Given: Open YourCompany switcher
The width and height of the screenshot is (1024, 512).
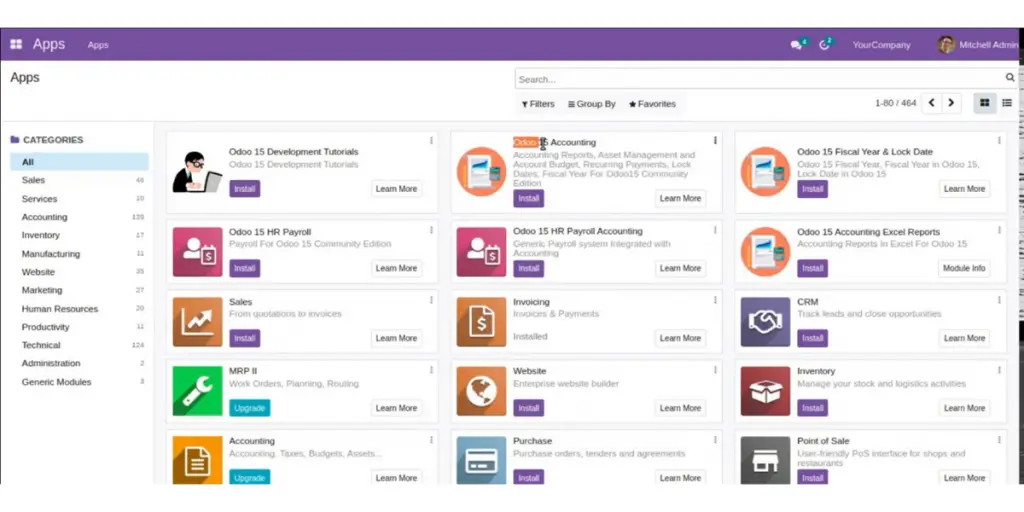Looking at the screenshot, I should tap(881, 45).
